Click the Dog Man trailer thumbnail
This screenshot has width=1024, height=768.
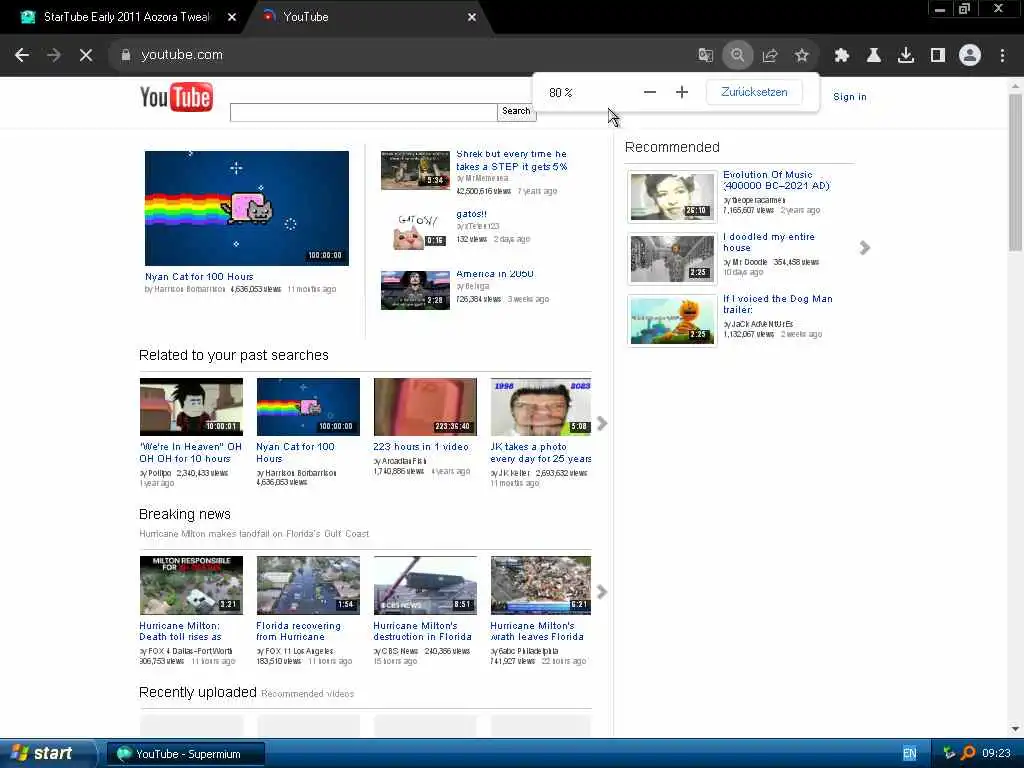[672, 321]
